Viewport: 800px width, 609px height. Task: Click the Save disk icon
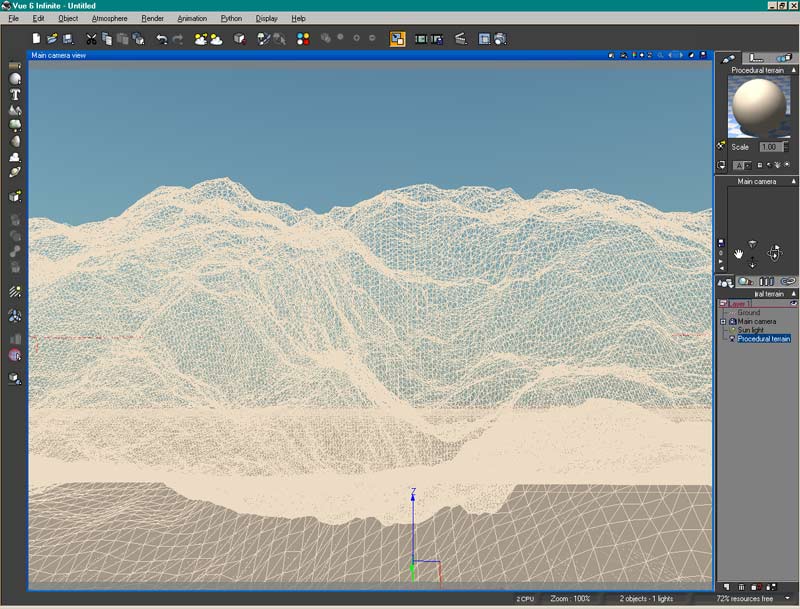67,39
